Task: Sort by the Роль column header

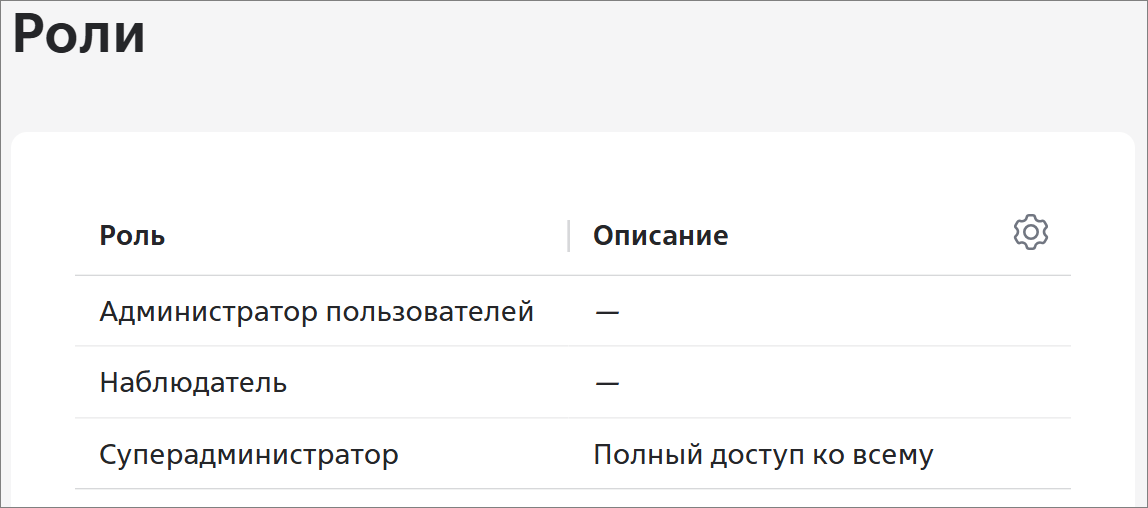Action: pyautogui.click(x=133, y=236)
